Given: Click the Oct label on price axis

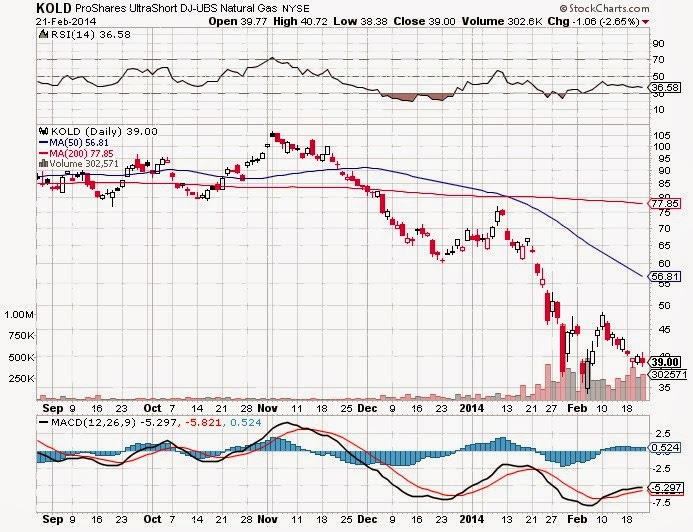Looking at the screenshot, I should (x=152, y=408).
